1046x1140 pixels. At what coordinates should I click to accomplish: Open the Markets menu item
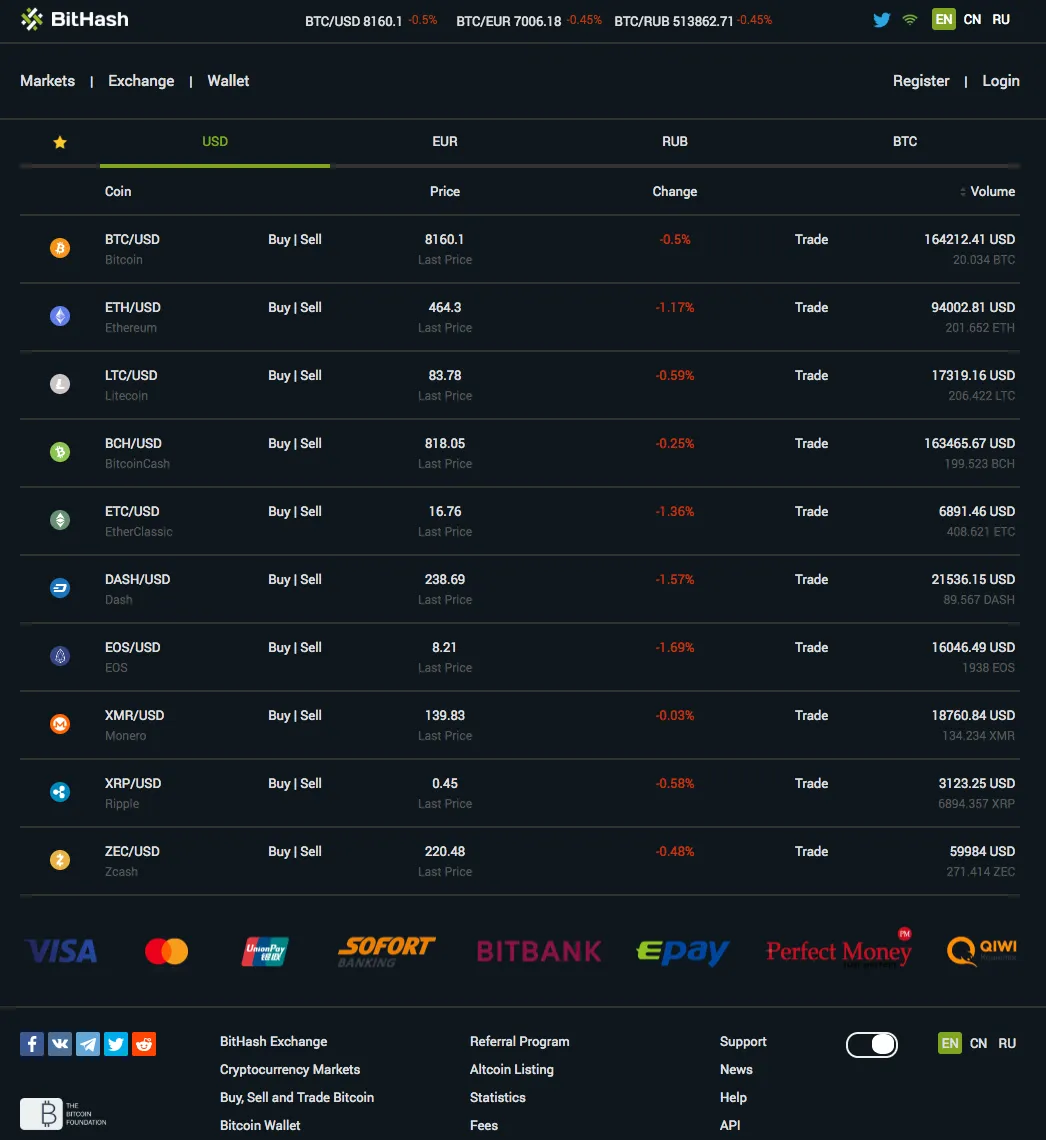click(47, 81)
